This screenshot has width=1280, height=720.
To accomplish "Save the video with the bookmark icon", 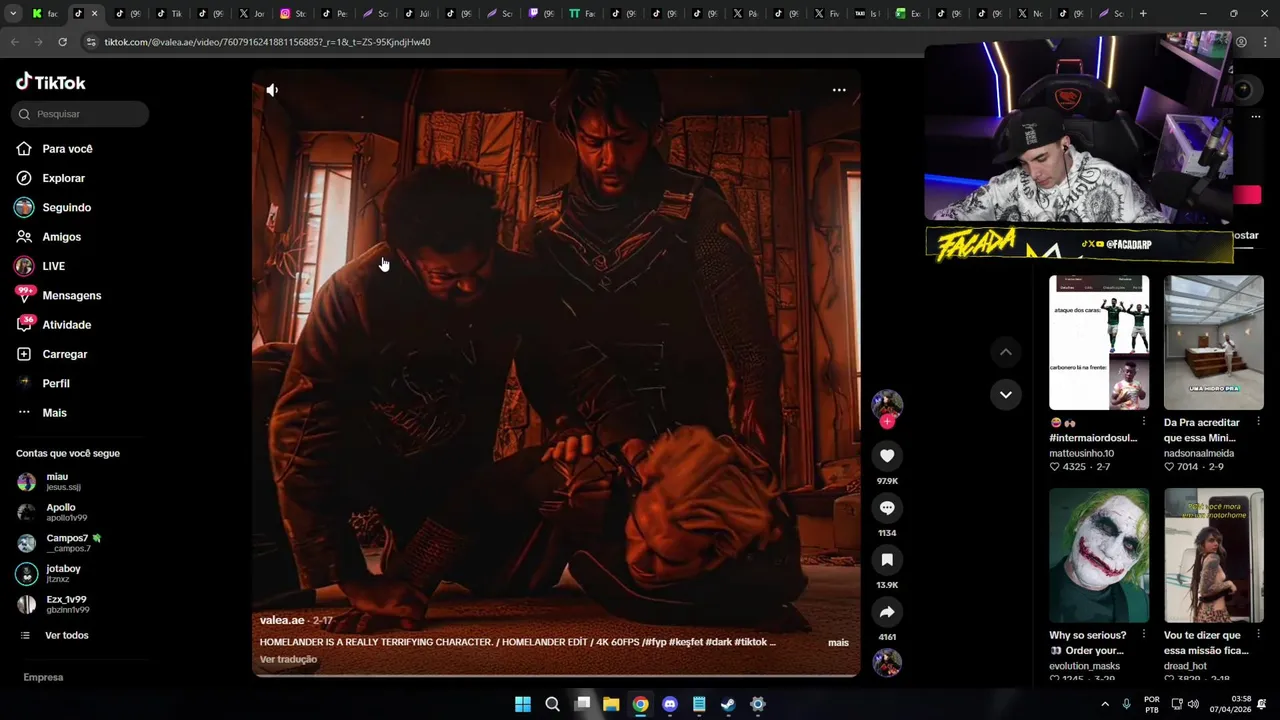I will point(887,560).
